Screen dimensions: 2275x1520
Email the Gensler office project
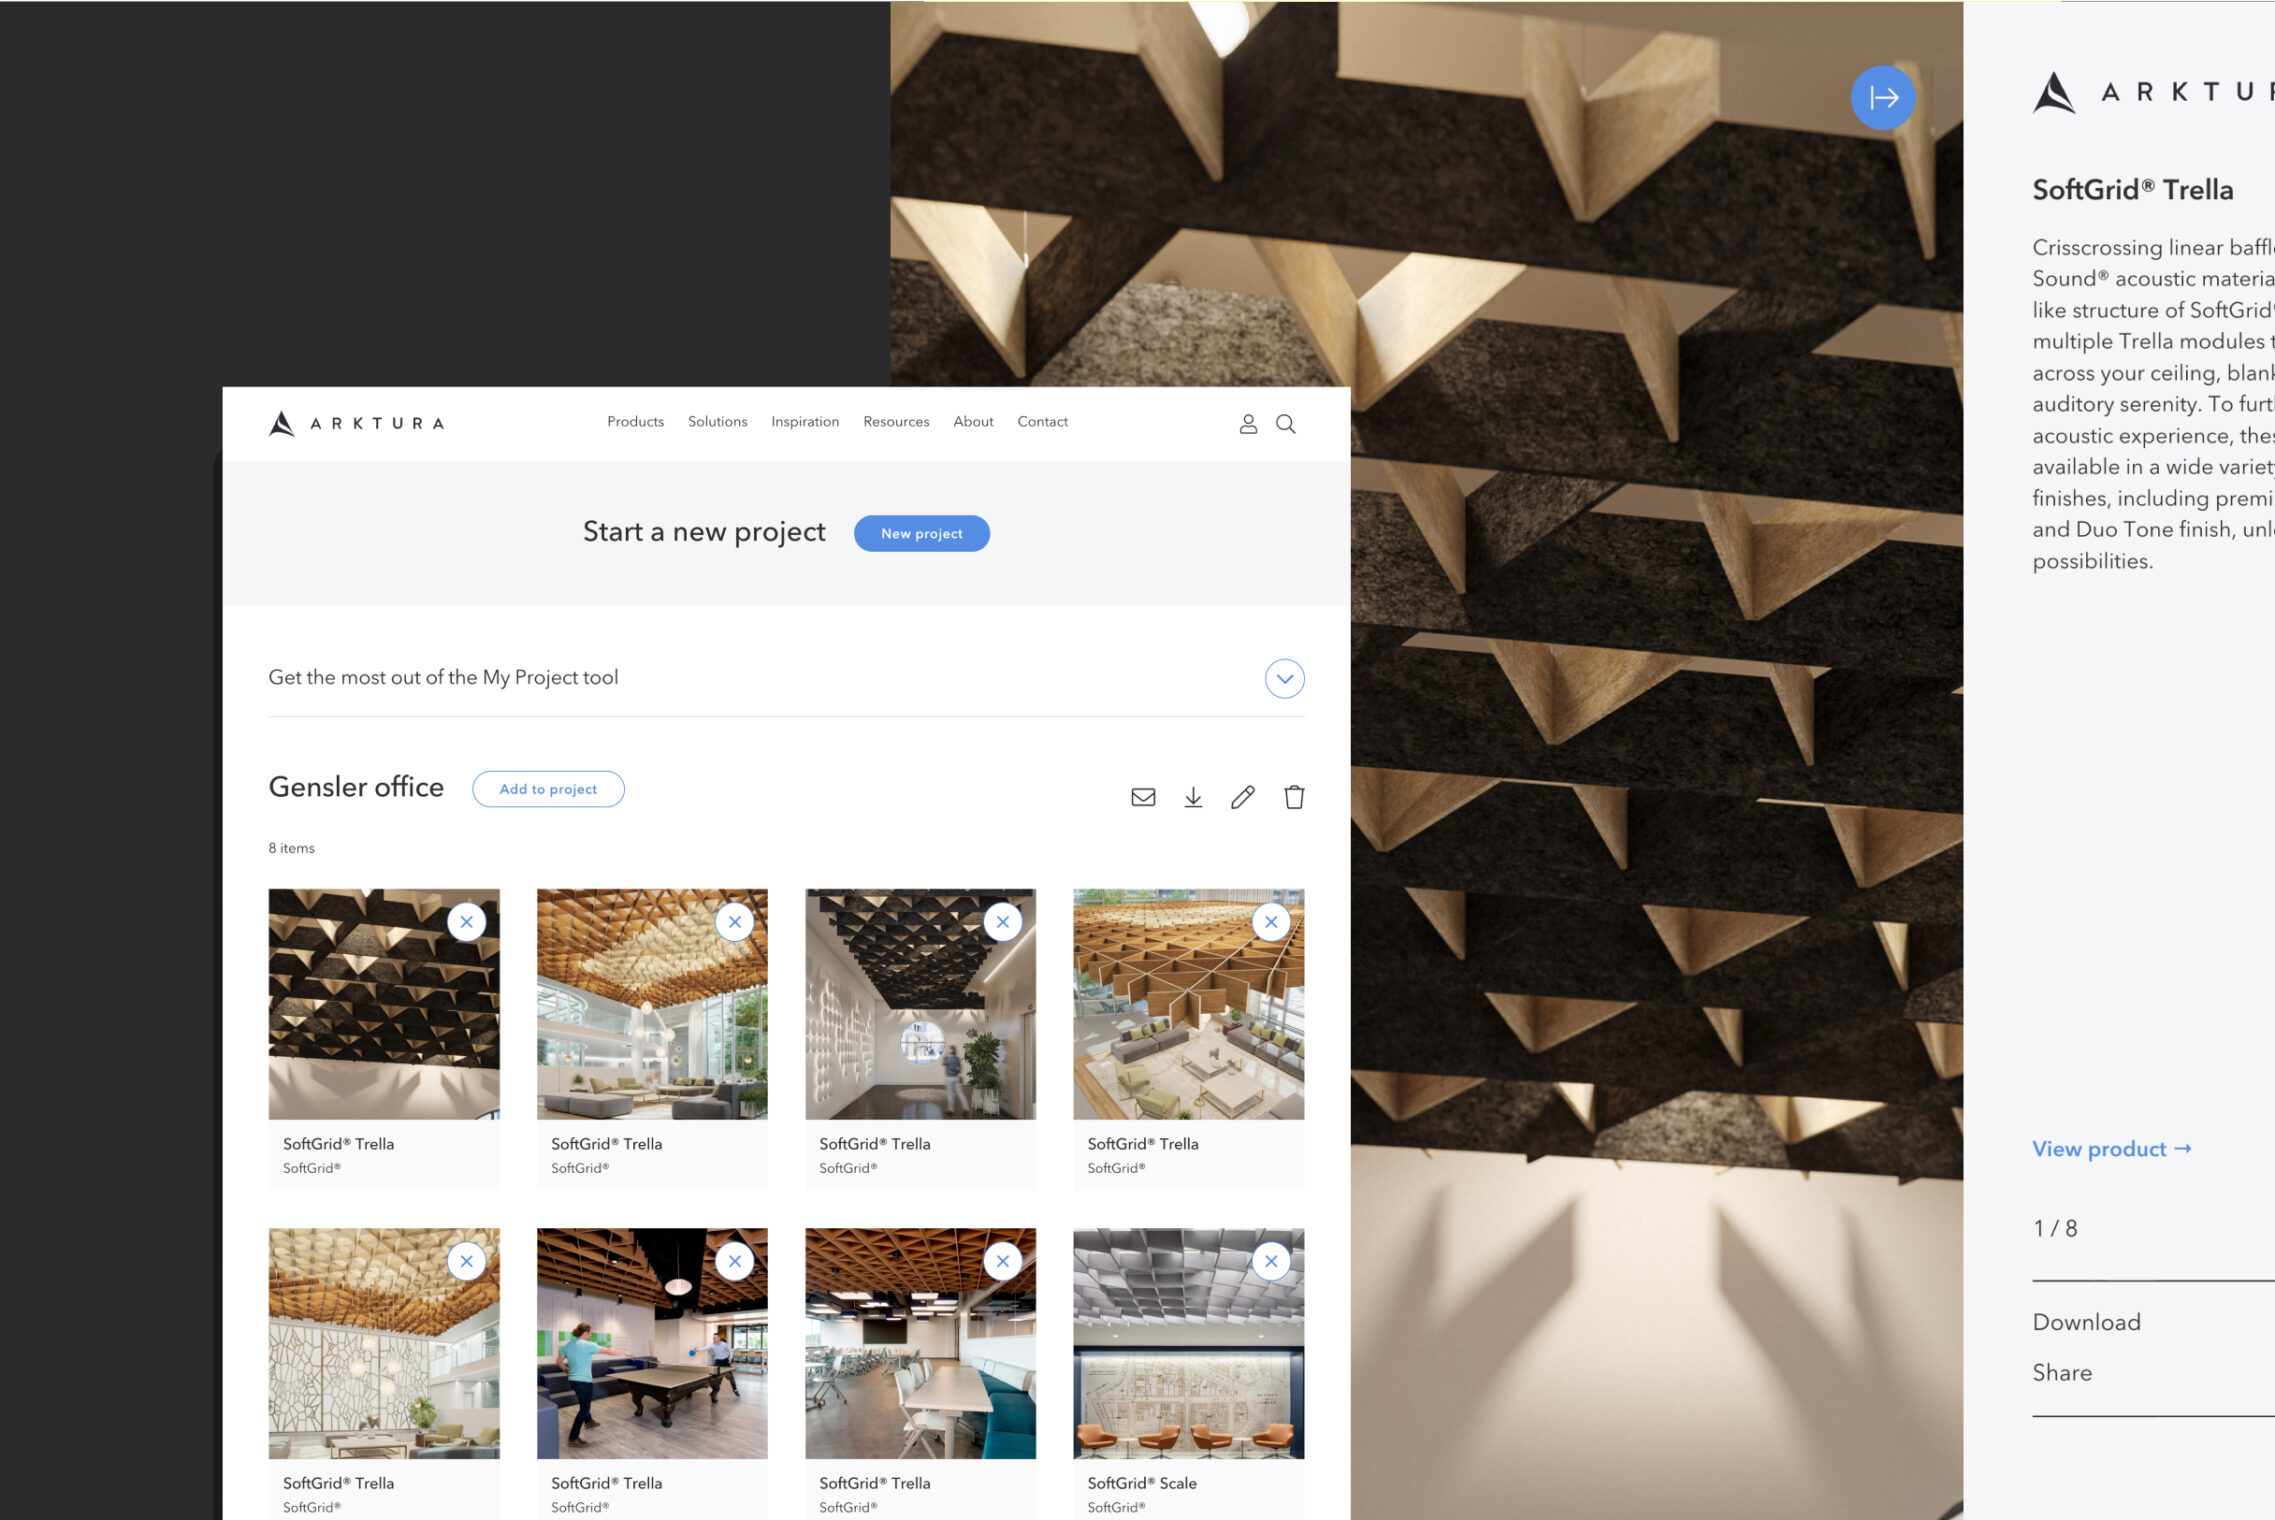click(x=1142, y=797)
